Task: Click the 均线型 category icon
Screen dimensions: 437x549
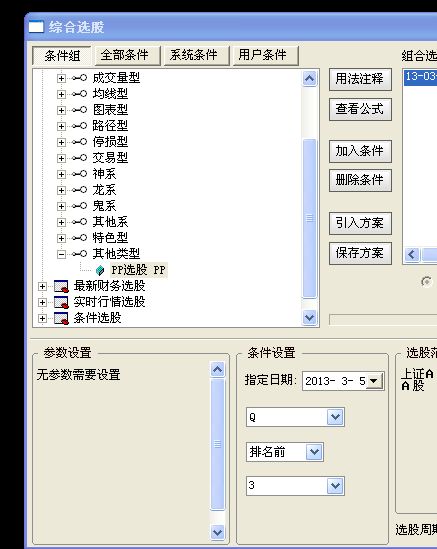Action: [x=79, y=94]
